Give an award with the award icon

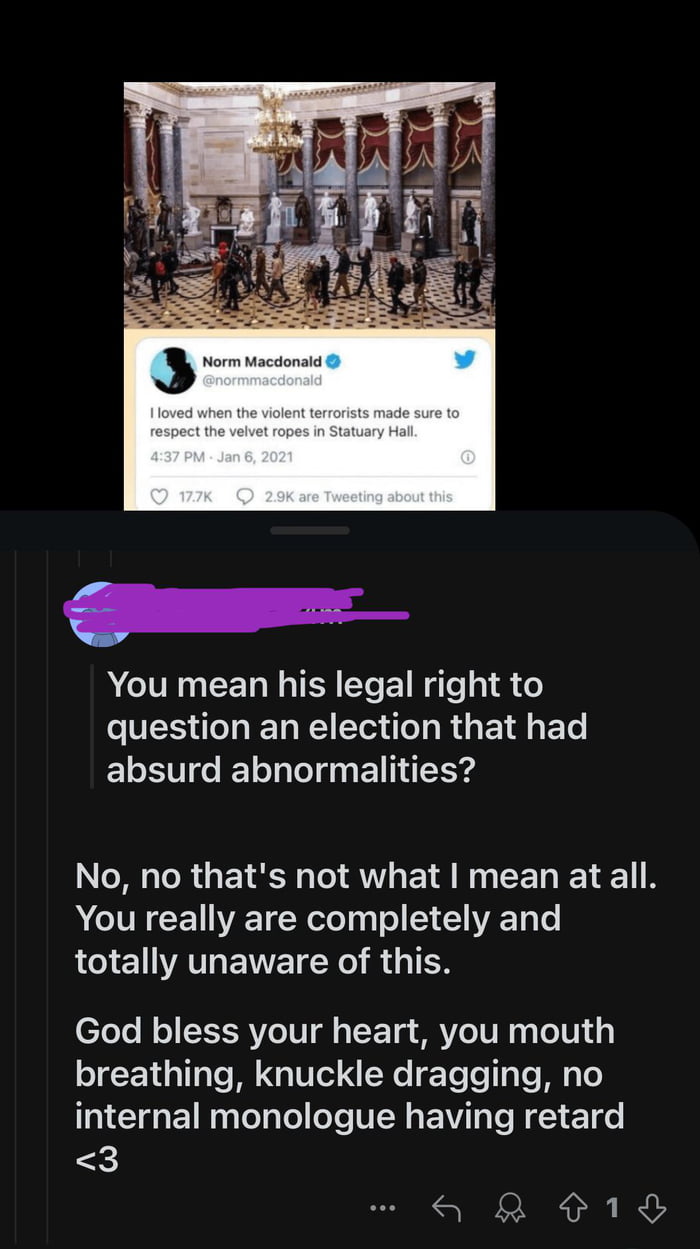(507, 1208)
